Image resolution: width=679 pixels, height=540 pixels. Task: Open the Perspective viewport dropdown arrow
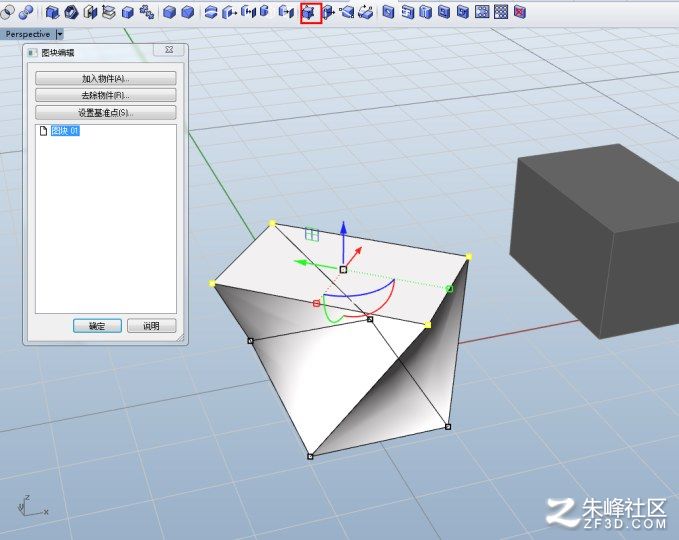[x=60, y=34]
